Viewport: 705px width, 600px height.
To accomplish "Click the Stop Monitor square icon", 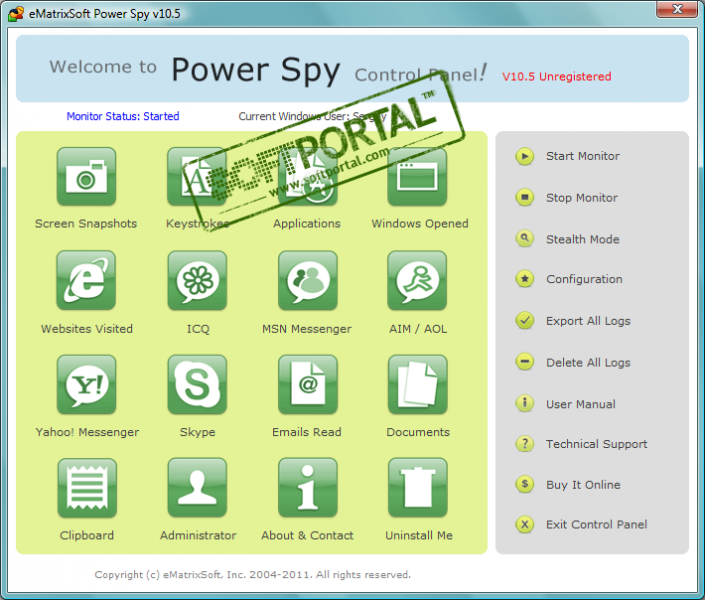I will click(524, 197).
